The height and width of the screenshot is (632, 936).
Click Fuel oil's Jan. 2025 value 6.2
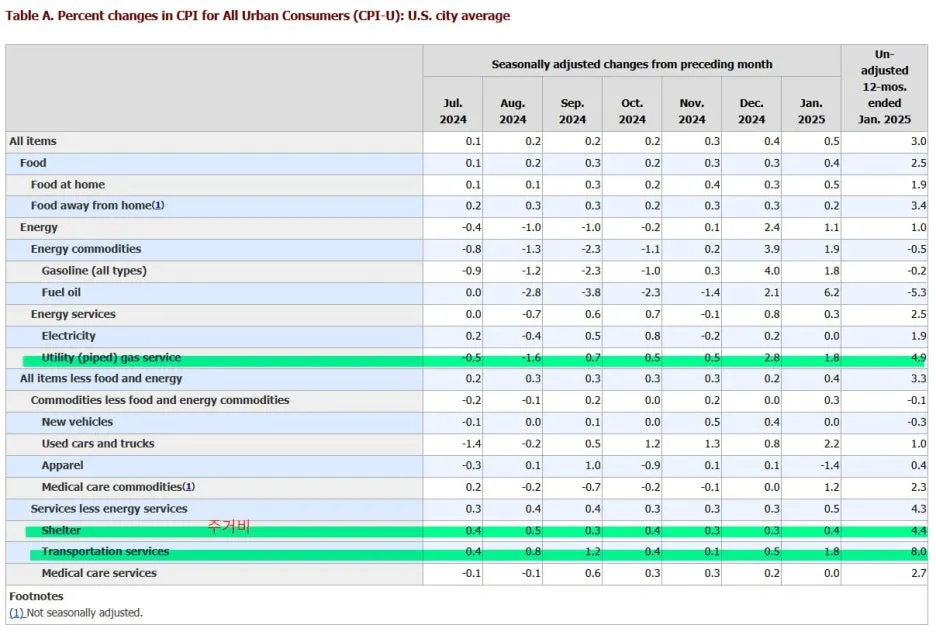832,292
